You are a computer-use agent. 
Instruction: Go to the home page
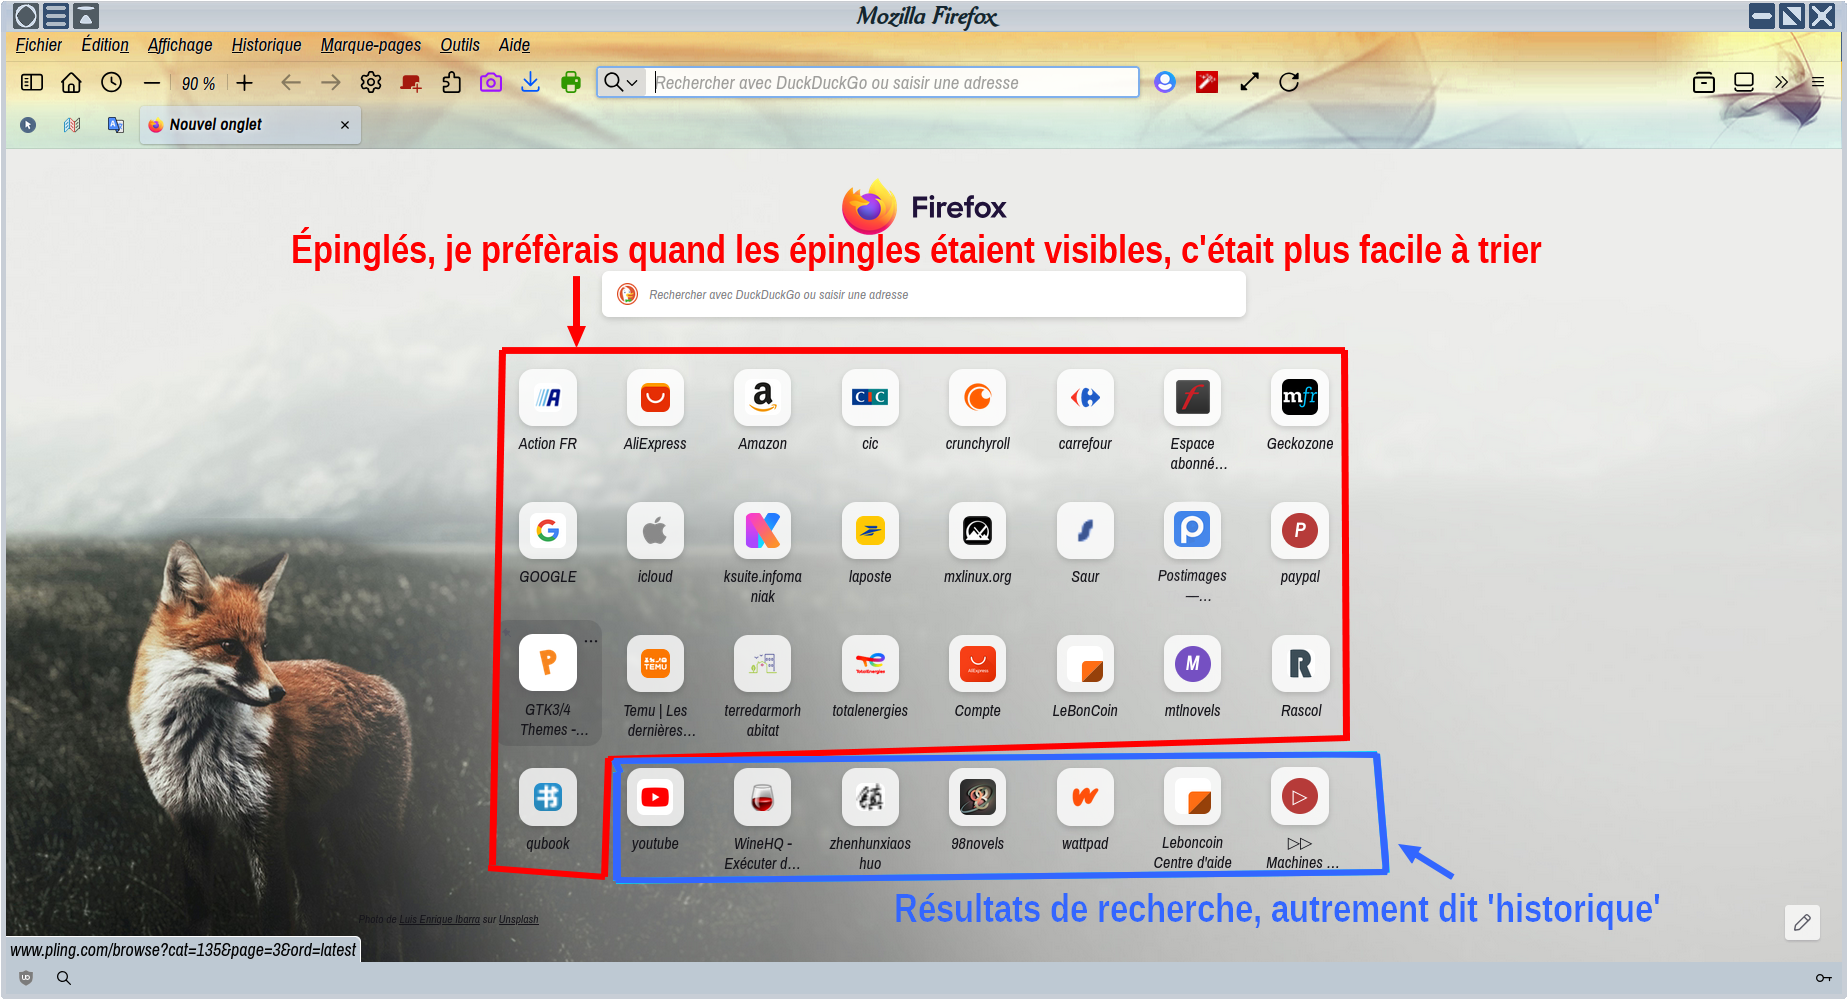71,83
